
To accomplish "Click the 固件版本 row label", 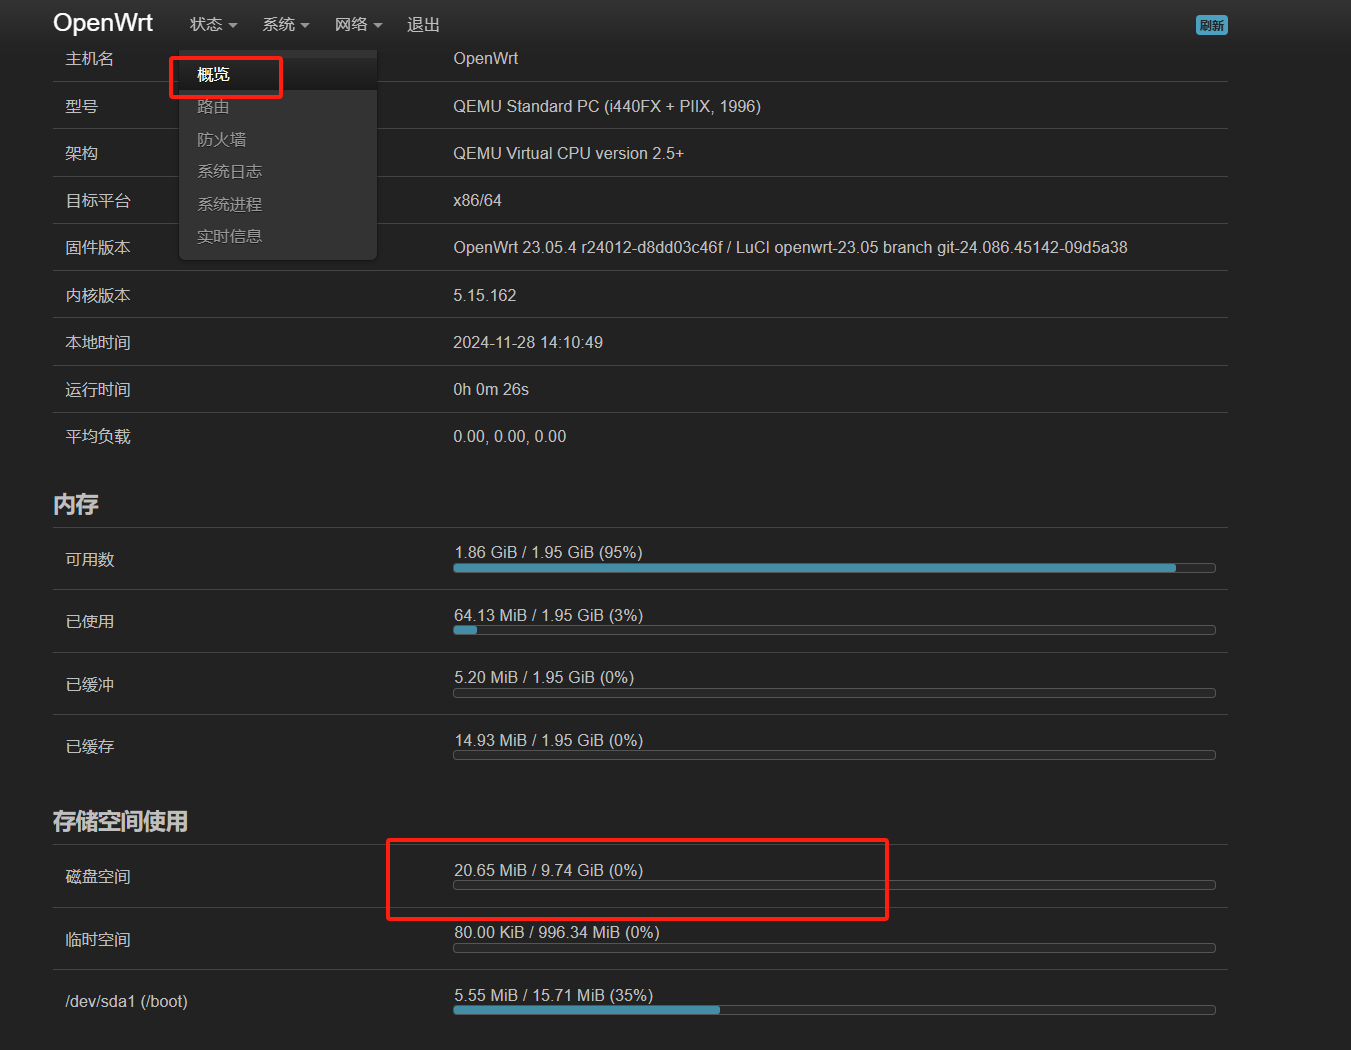I will point(98,247).
